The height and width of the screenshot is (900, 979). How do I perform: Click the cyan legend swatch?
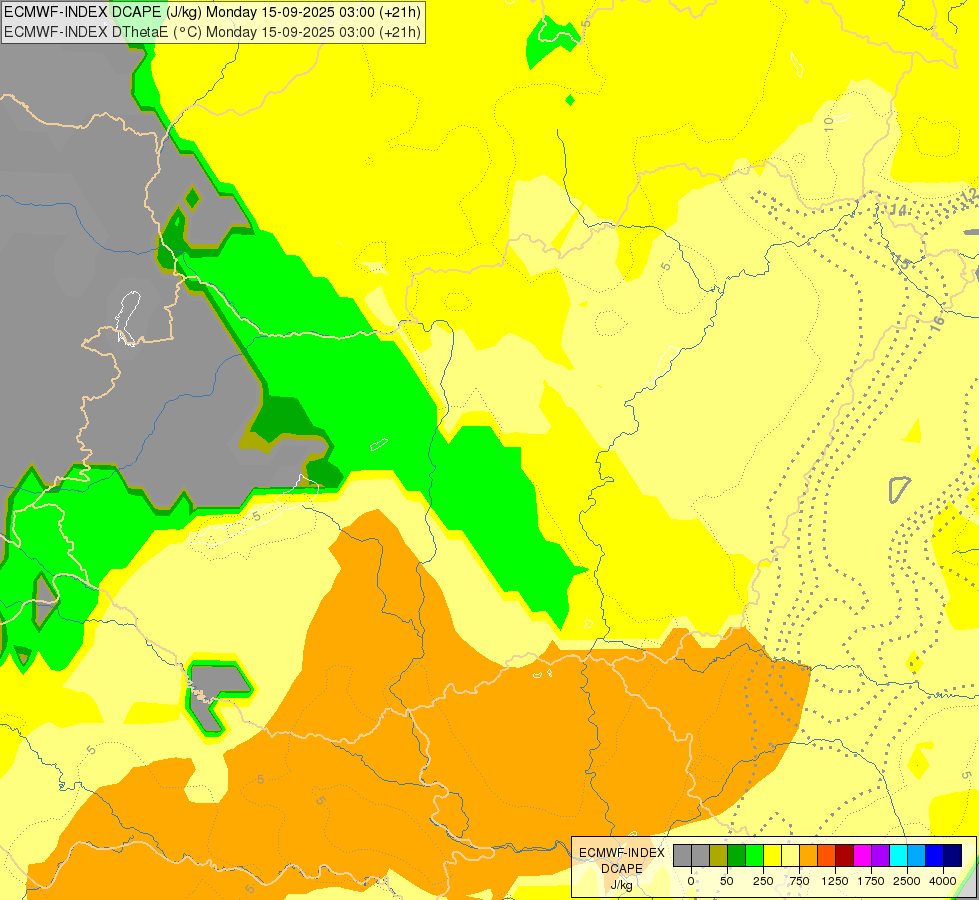(x=898, y=855)
